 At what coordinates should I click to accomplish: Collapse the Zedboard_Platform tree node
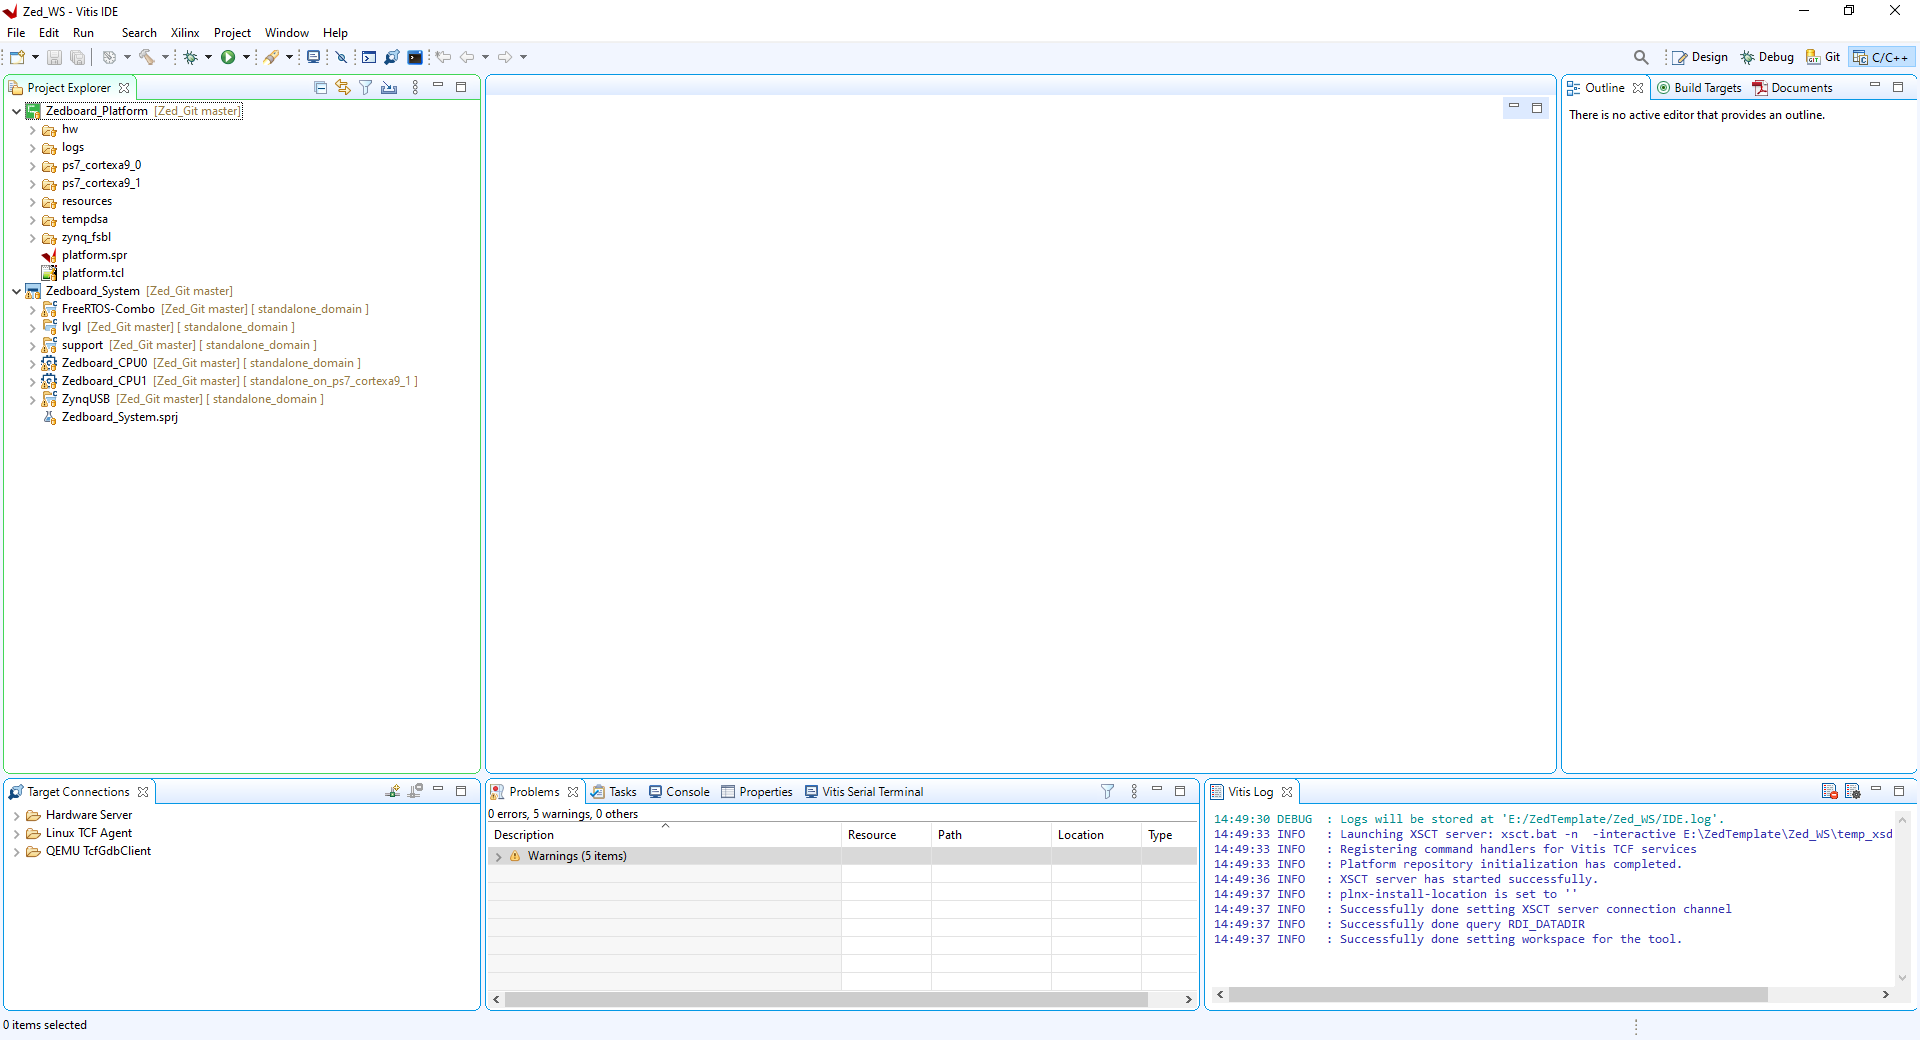[x=17, y=111]
